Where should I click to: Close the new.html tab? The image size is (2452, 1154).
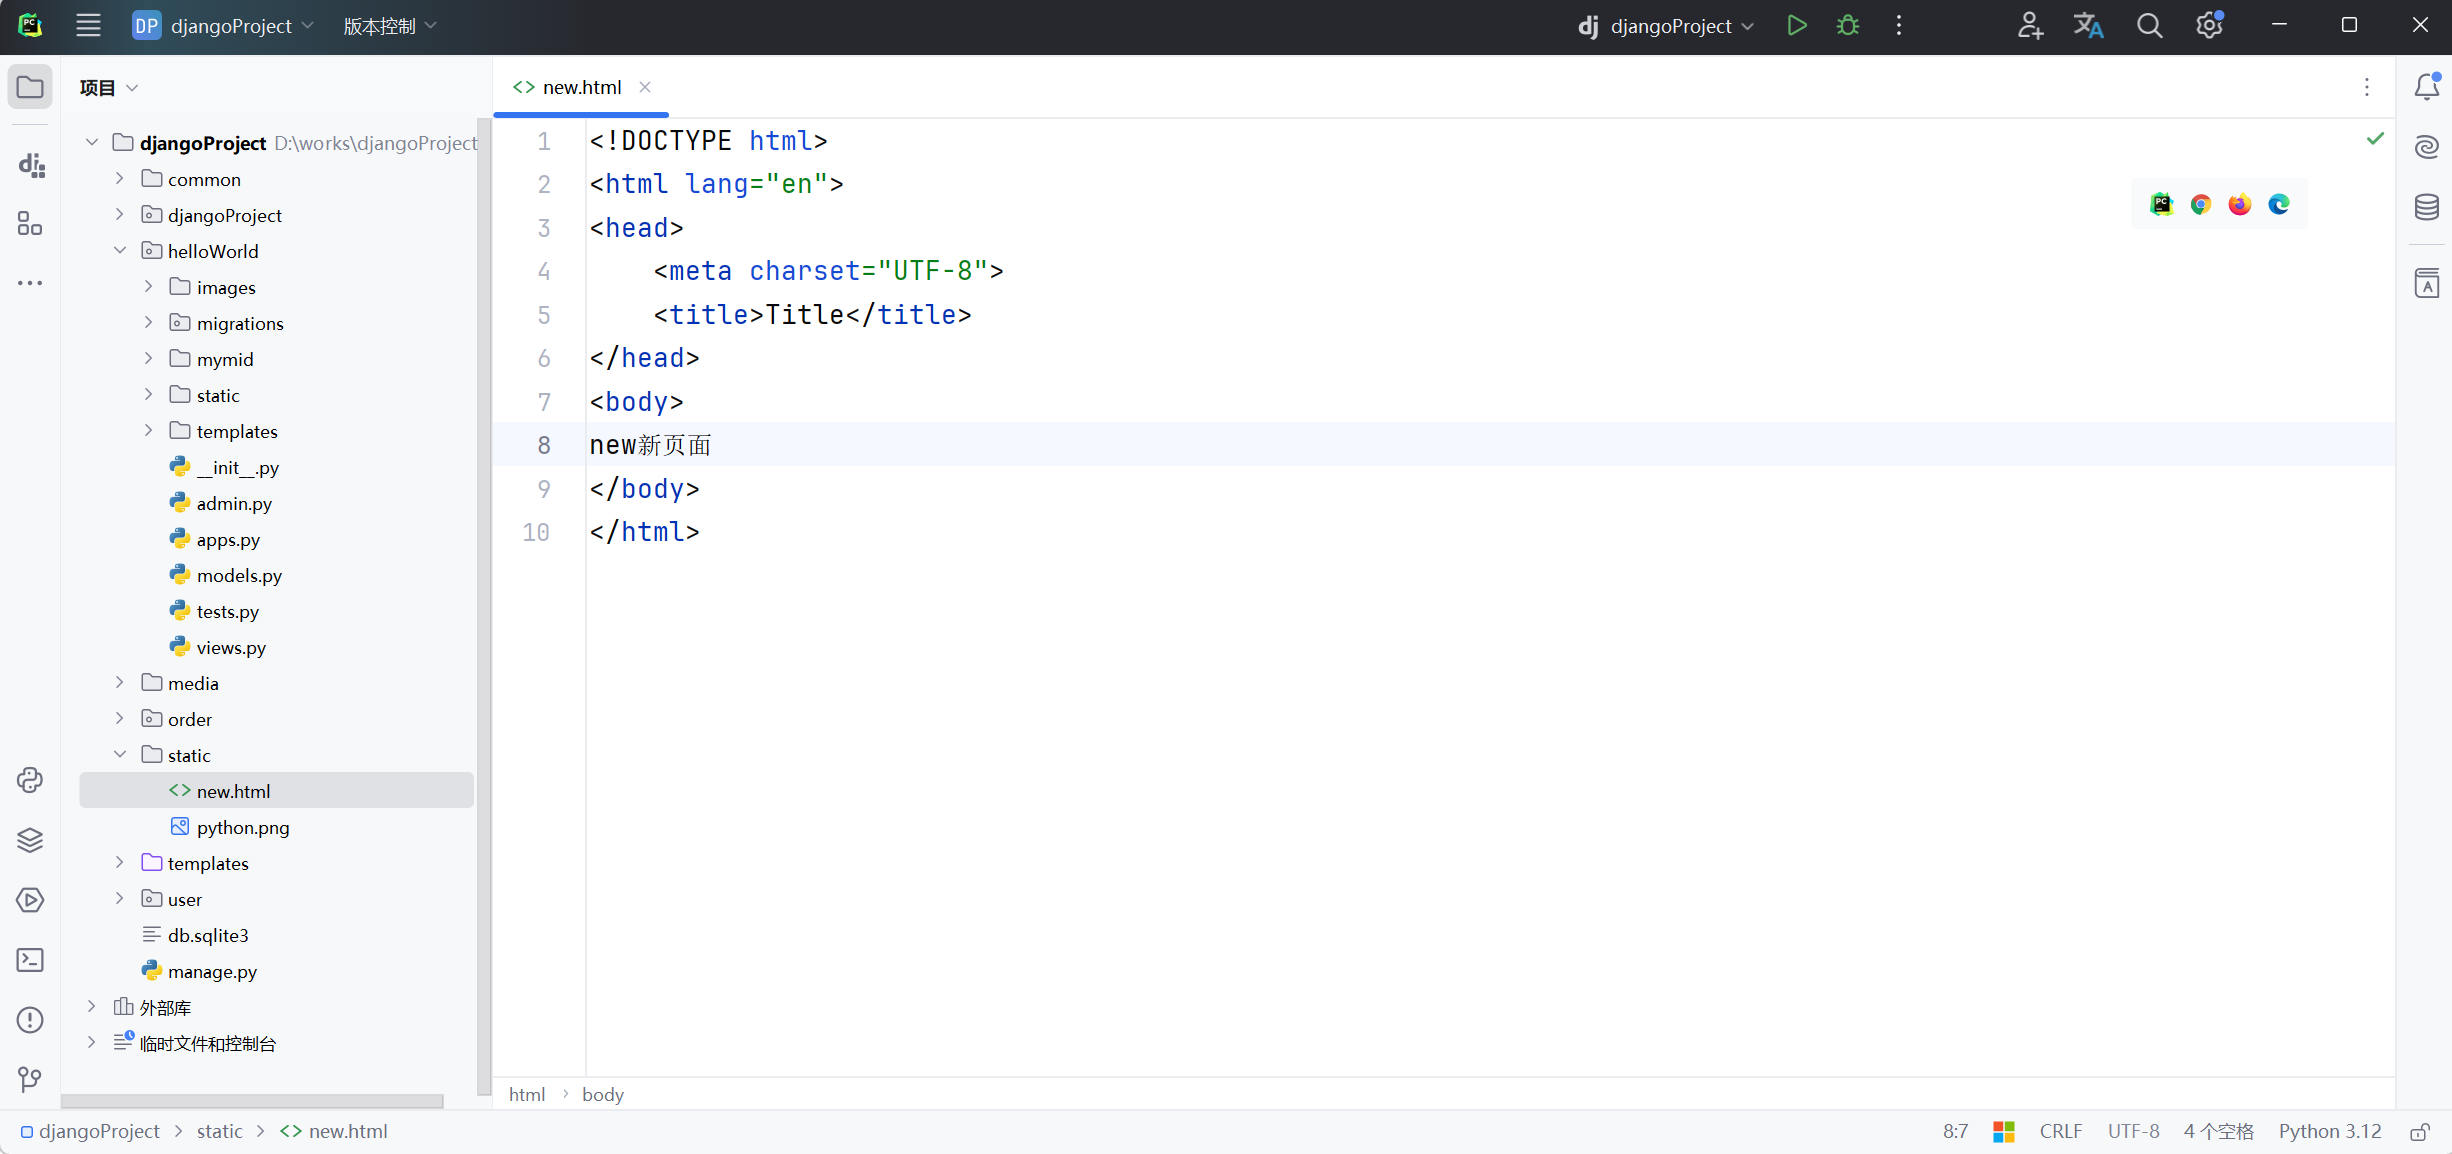click(645, 87)
